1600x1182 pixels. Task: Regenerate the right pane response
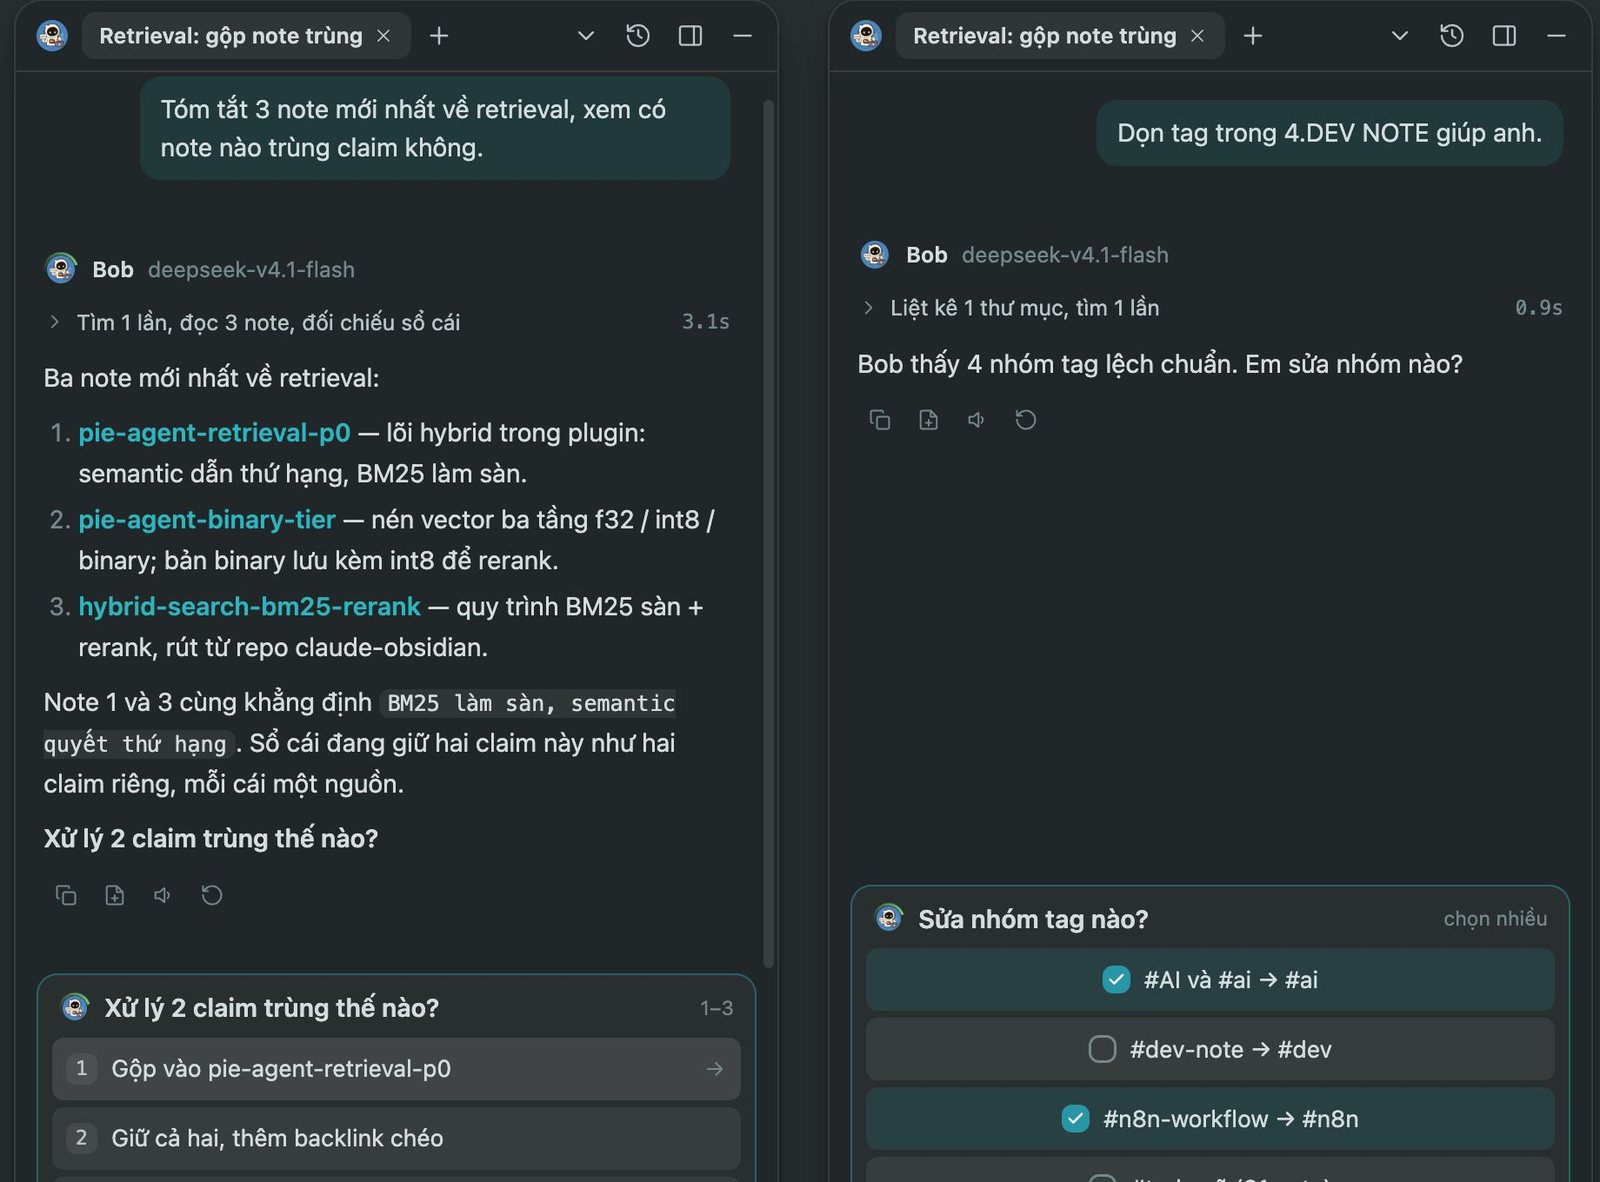[1026, 420]
